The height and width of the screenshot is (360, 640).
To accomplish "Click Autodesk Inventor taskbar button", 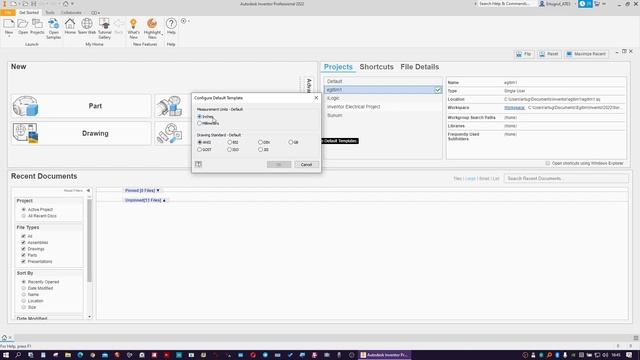I will coord(384,355).
